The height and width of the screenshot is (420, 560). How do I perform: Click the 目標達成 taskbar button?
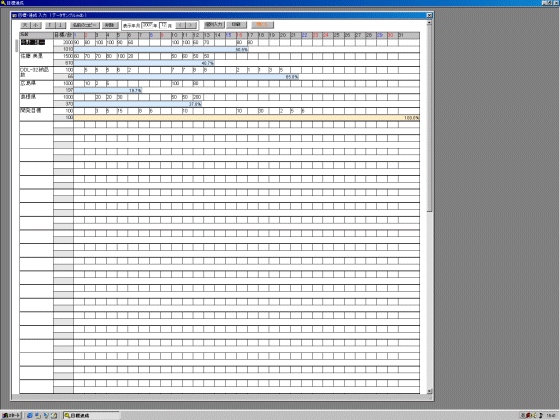pos(91,415)
